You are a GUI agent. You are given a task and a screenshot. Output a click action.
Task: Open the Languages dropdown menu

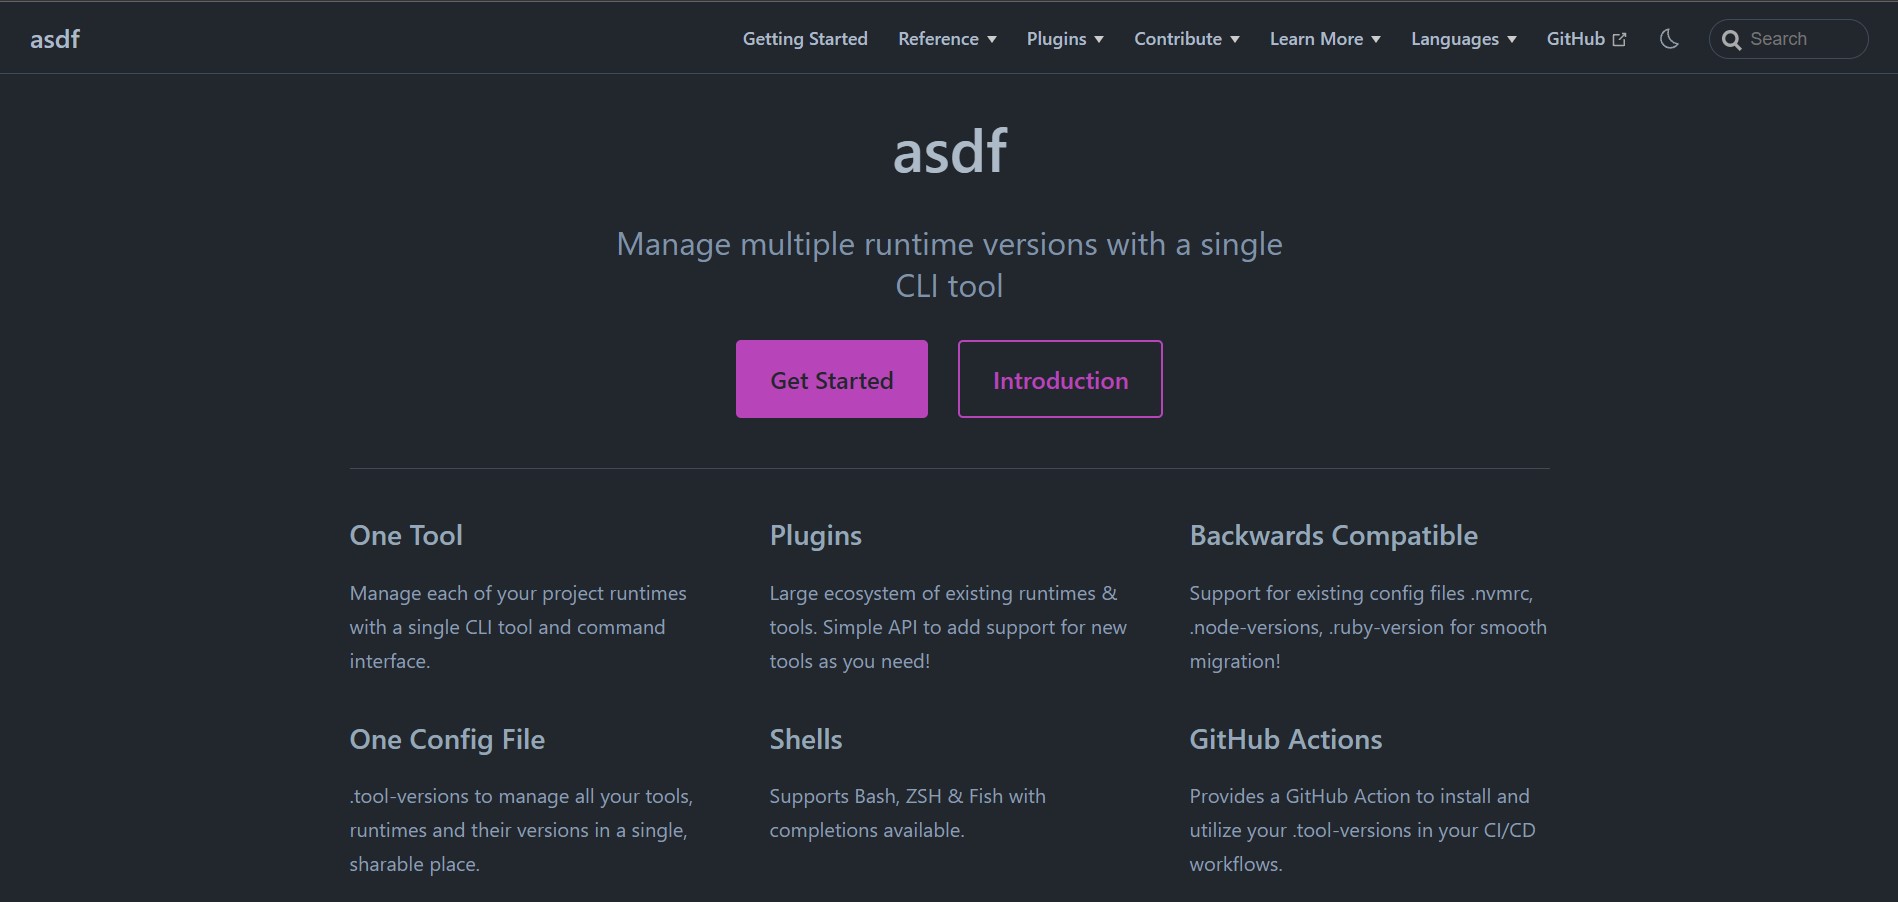click(x=1464, y=39)
